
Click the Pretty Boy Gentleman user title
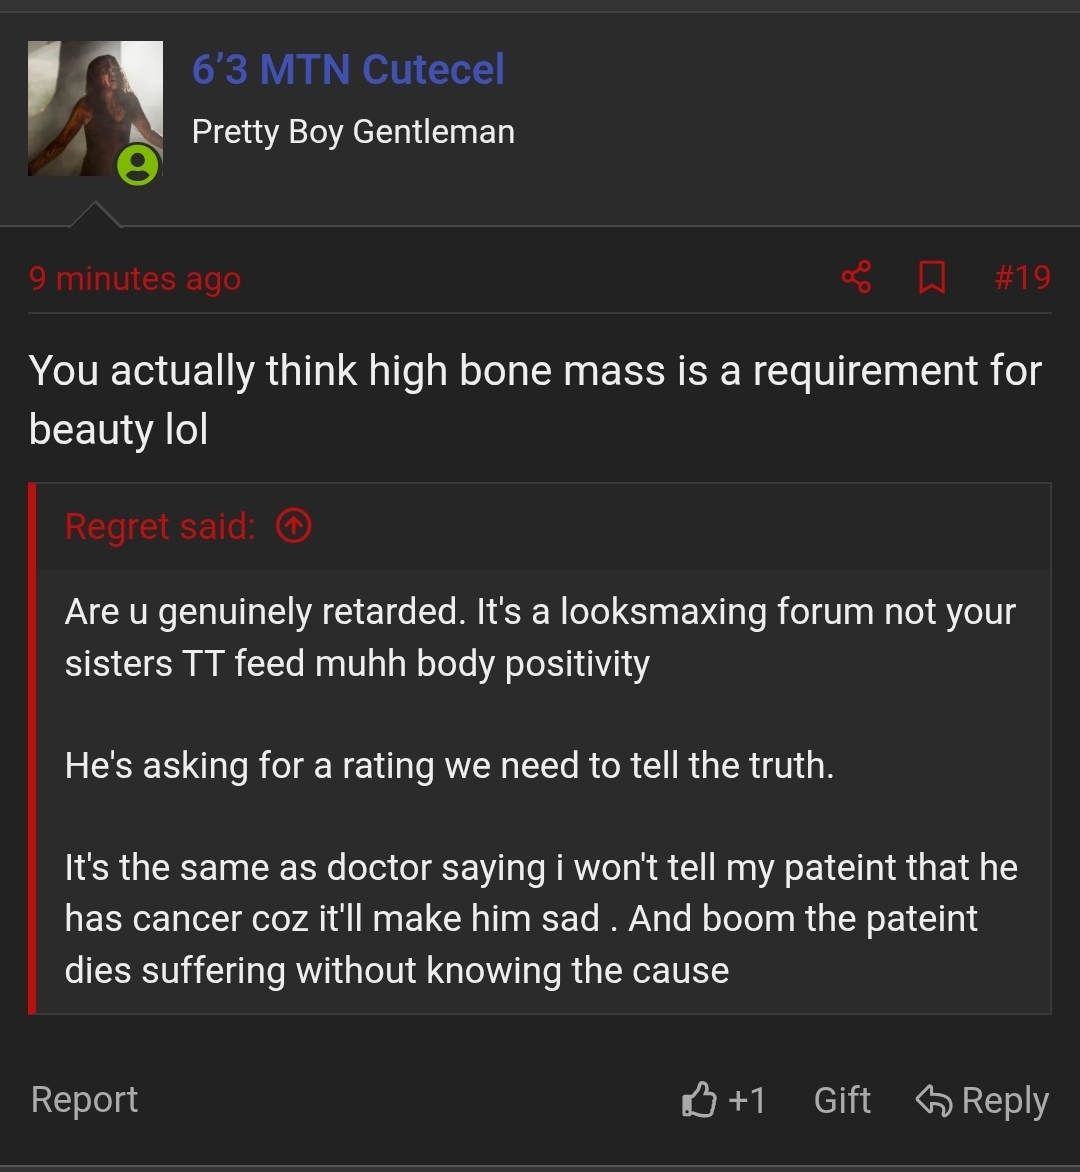pyautogui.click(x=353, y=132)
